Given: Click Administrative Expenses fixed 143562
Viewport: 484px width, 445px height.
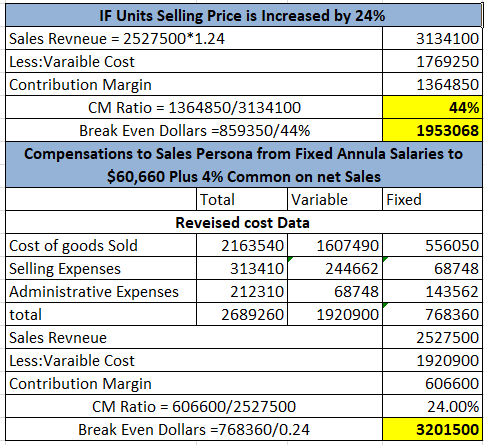Looking at the screenshot, I should point(432,291).
